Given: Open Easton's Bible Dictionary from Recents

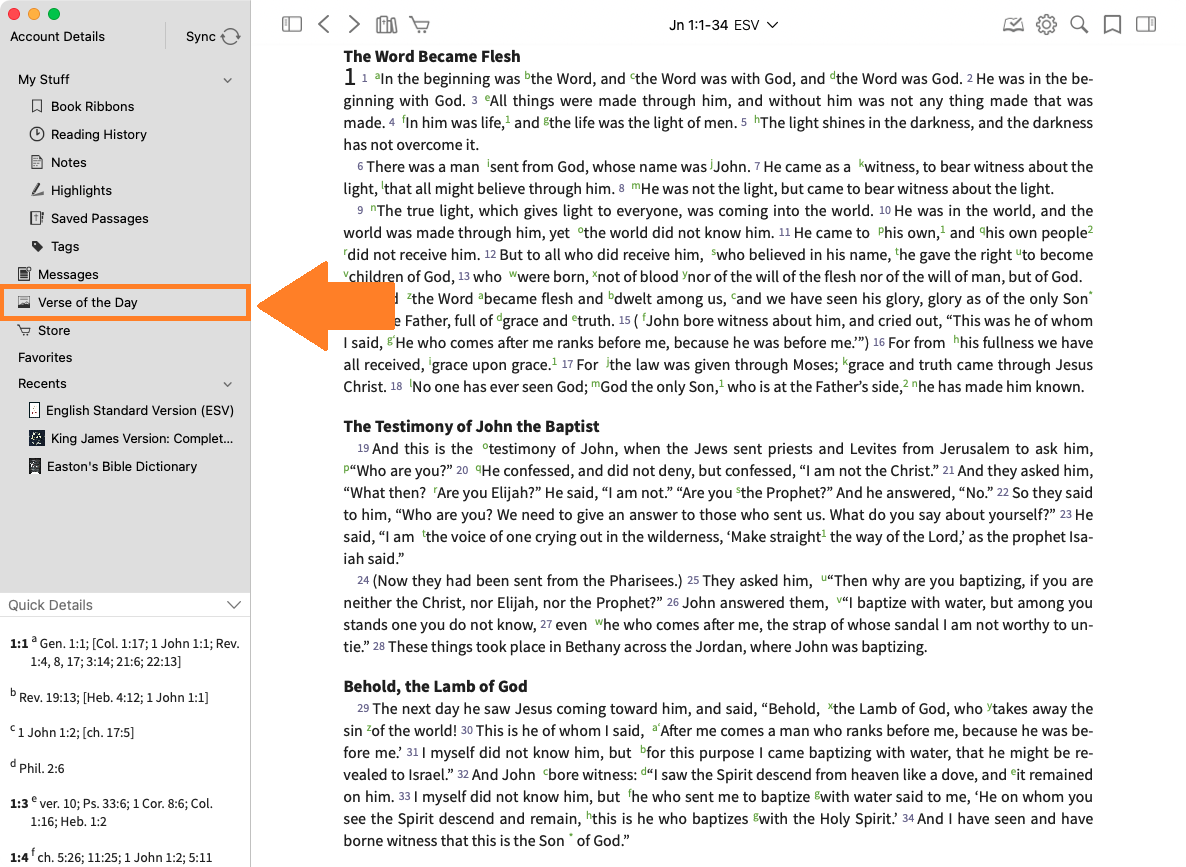Looking at the screenshot, I should click(x=121, y=467).
